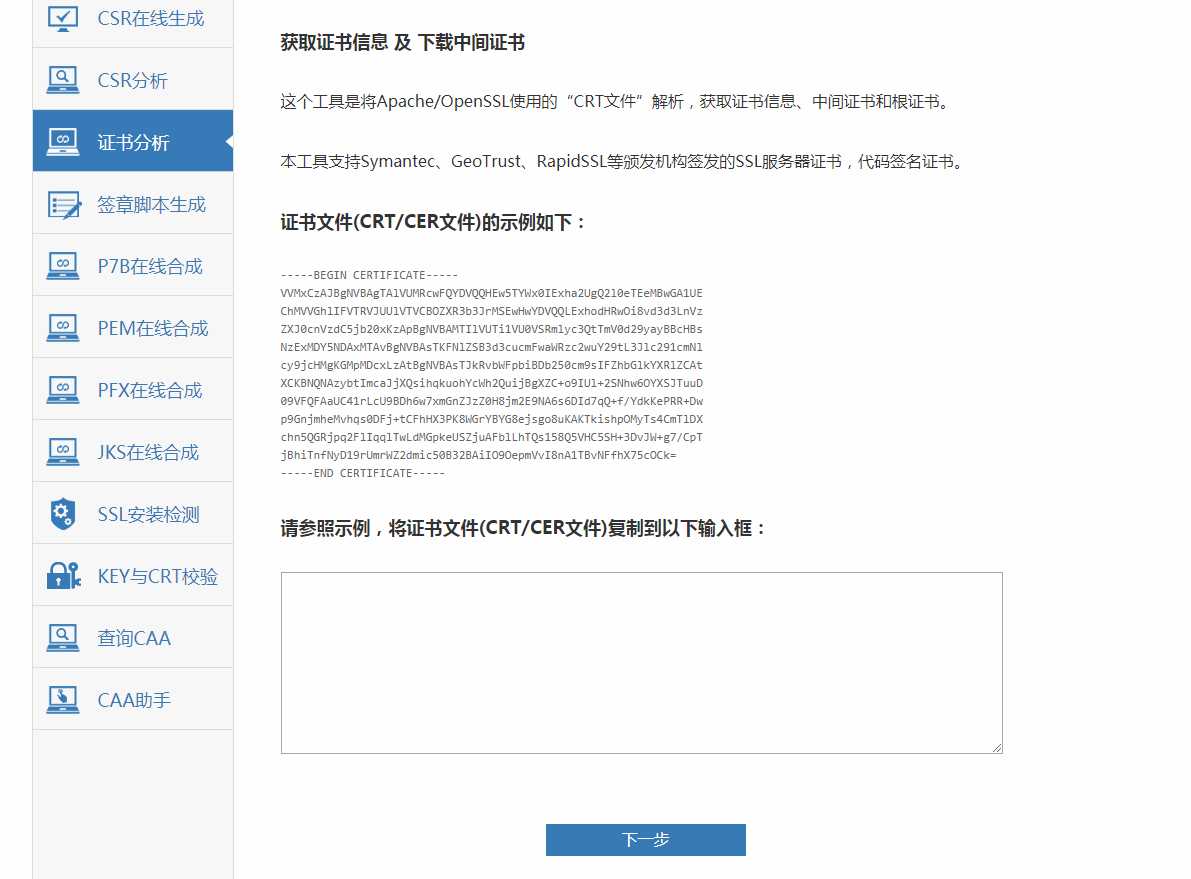Click certificate line starting with jBhiTnfNyD19
The image size is (1191, 879).
[x=479, y=455]
